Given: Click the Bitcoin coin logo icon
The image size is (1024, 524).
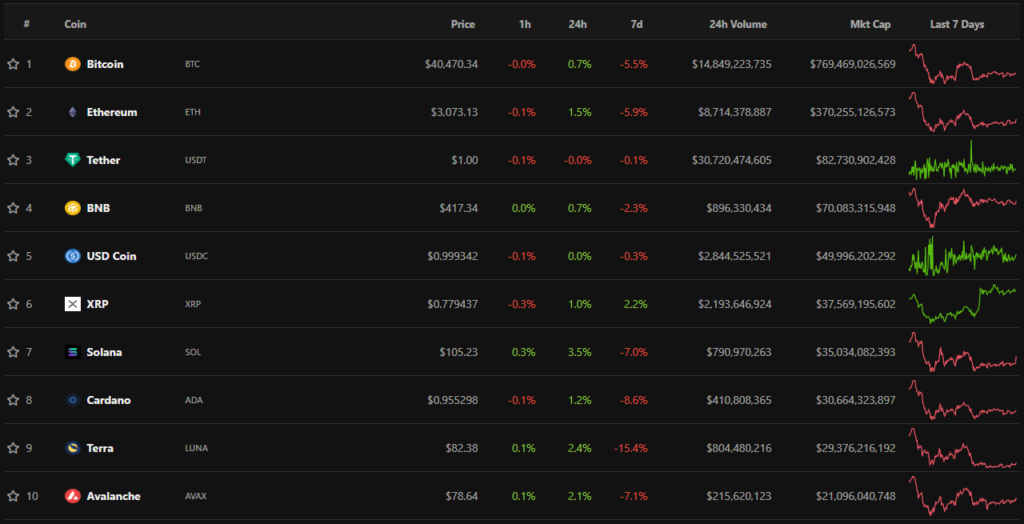Looking at the screenshot, I should coord(72,64).
